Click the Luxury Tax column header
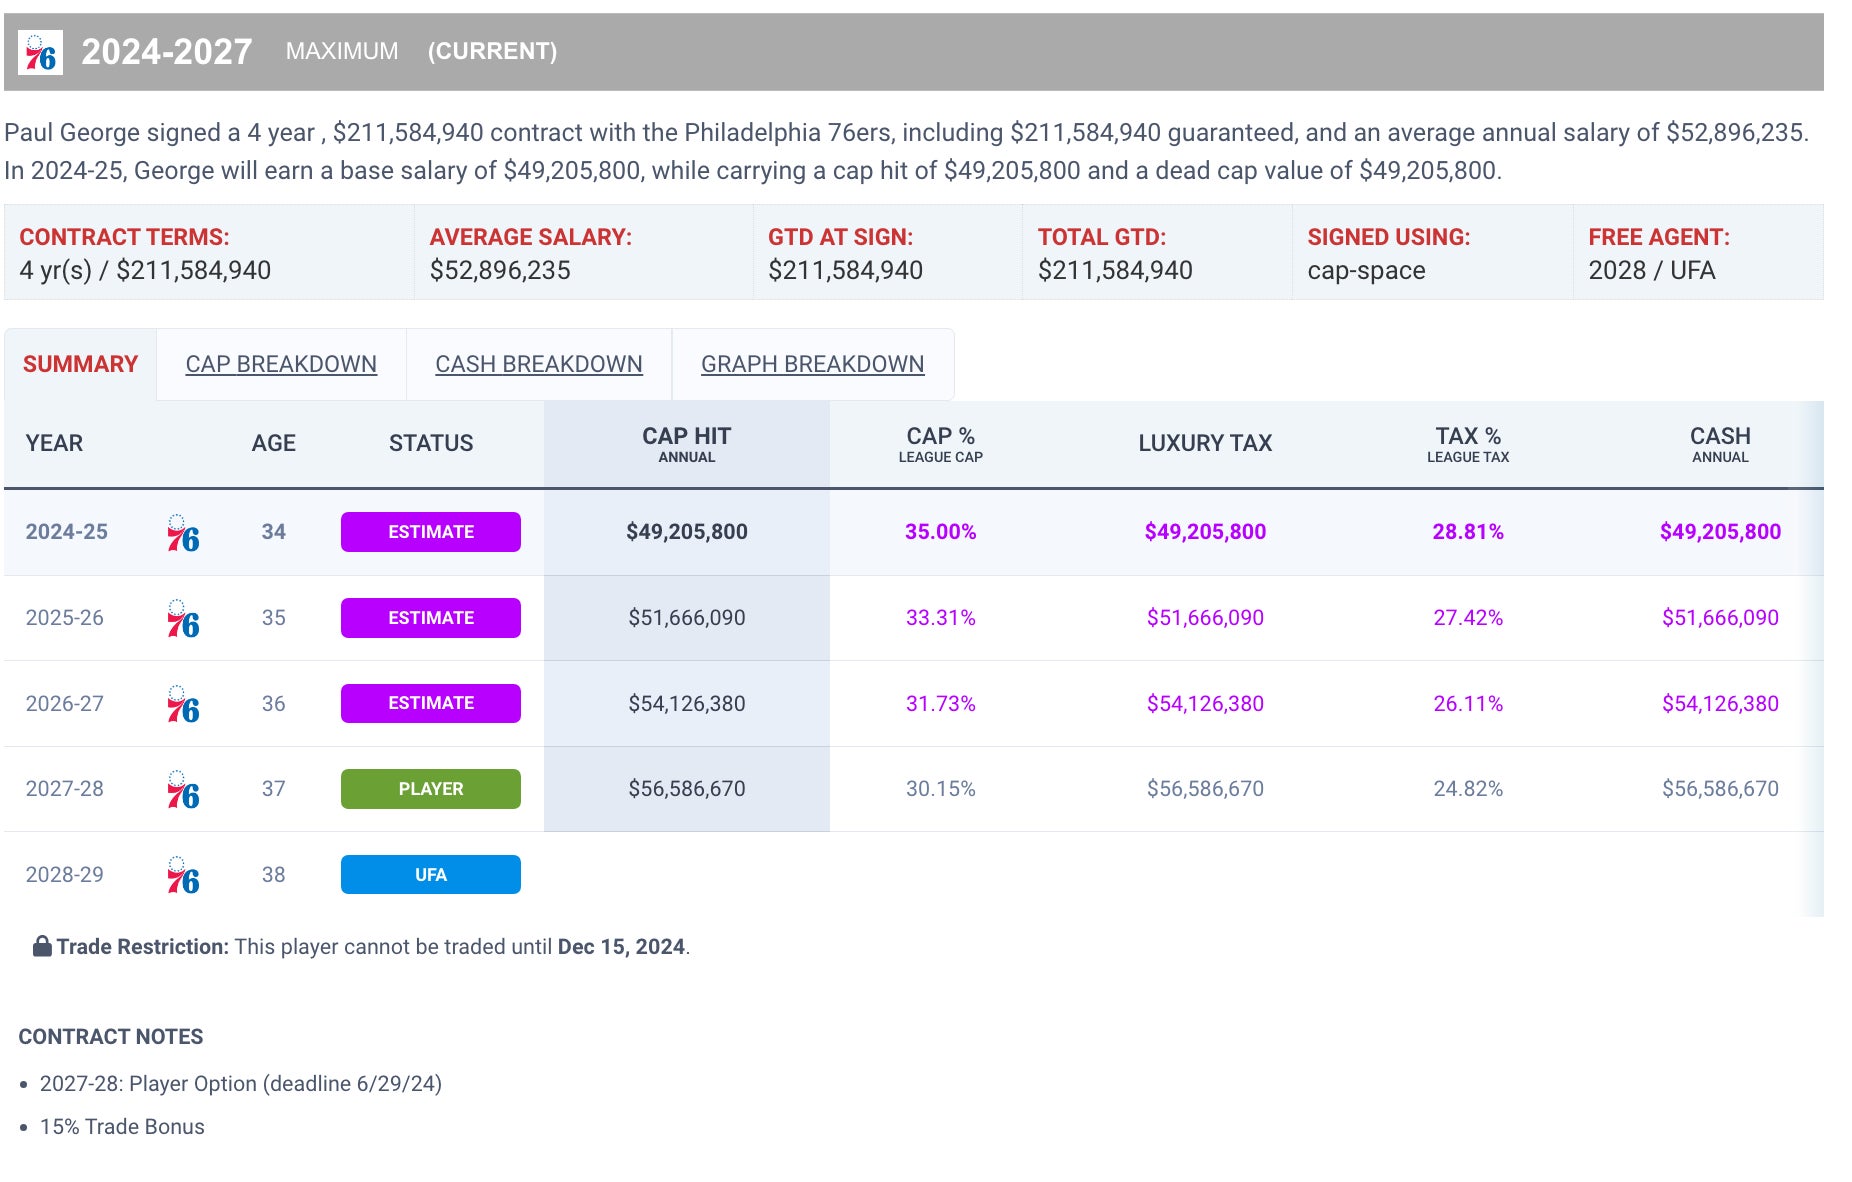Viewport: 1852px width, 1182px height. pos(1204,443)
